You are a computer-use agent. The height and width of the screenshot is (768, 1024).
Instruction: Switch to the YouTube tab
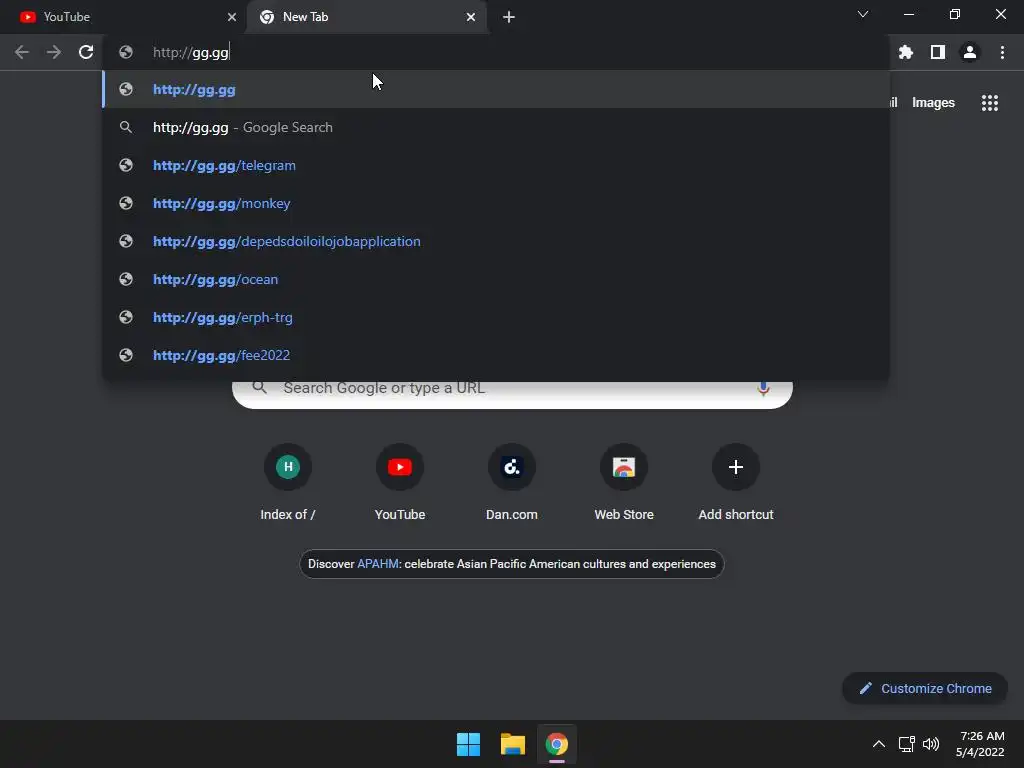pos(123,17)
